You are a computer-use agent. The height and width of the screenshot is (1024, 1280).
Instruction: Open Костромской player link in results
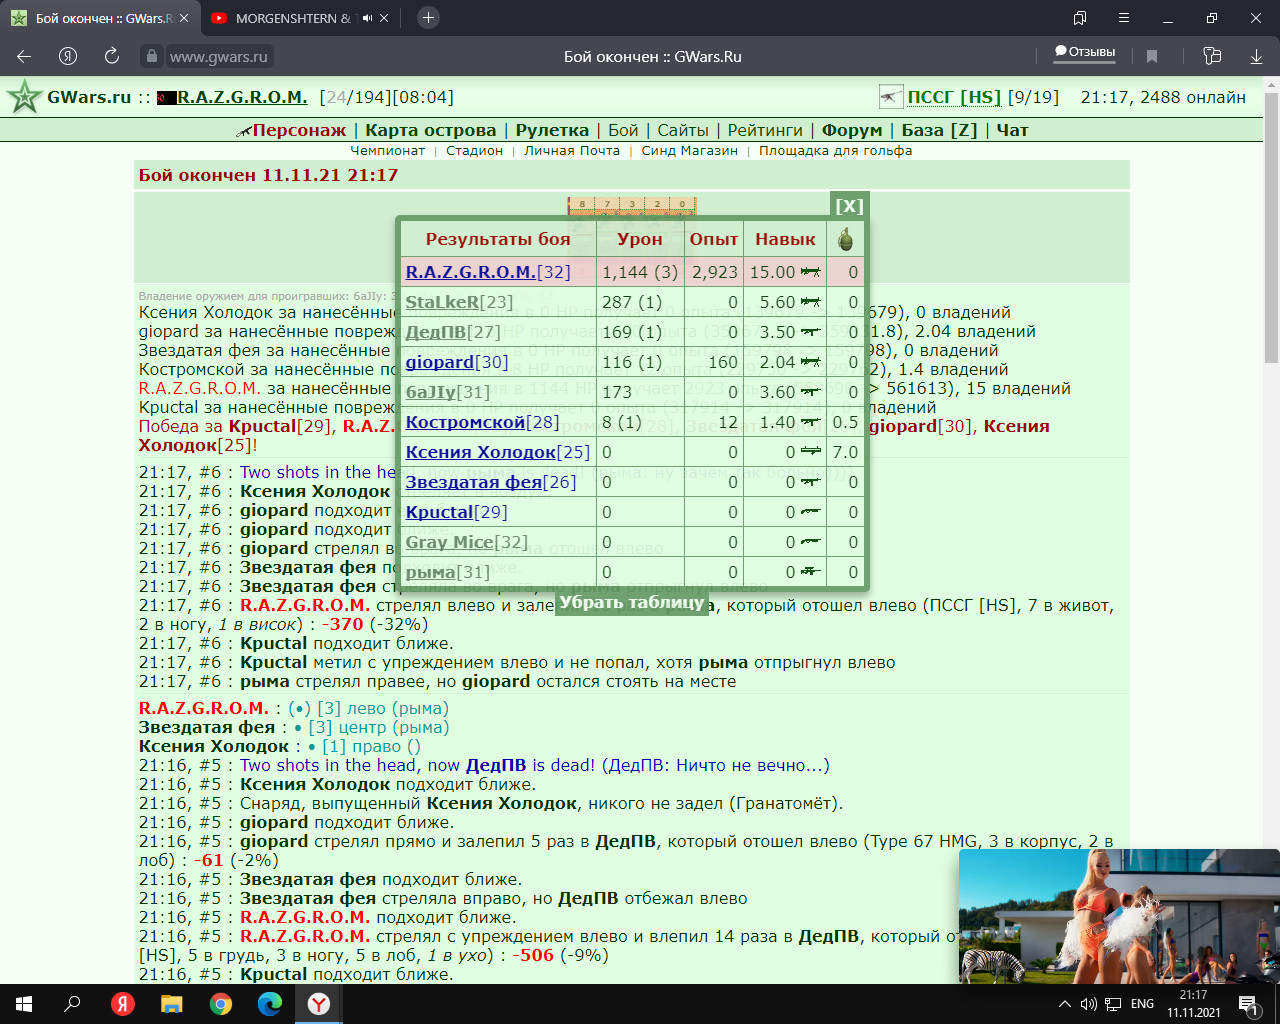pos(465,422)
